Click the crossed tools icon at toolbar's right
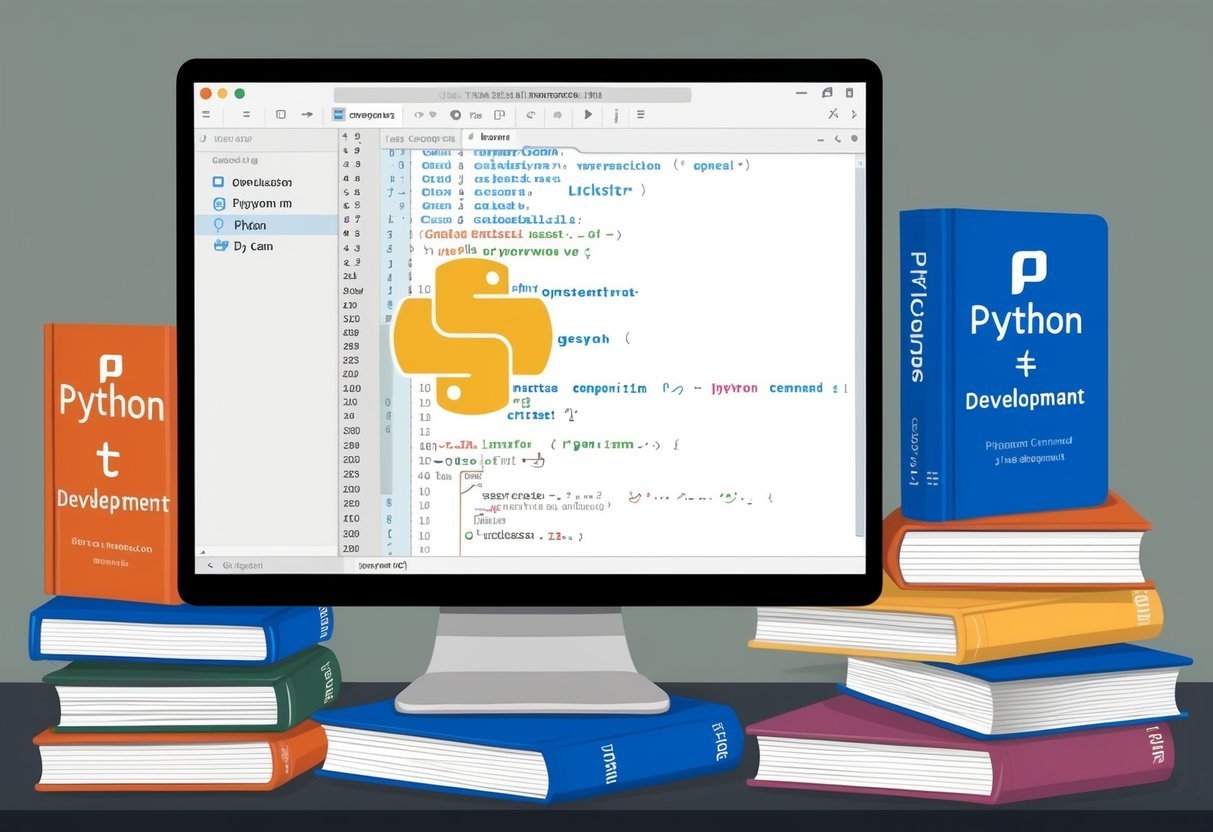The width and height of the screenshot is (1213, 832). (835, 115)
